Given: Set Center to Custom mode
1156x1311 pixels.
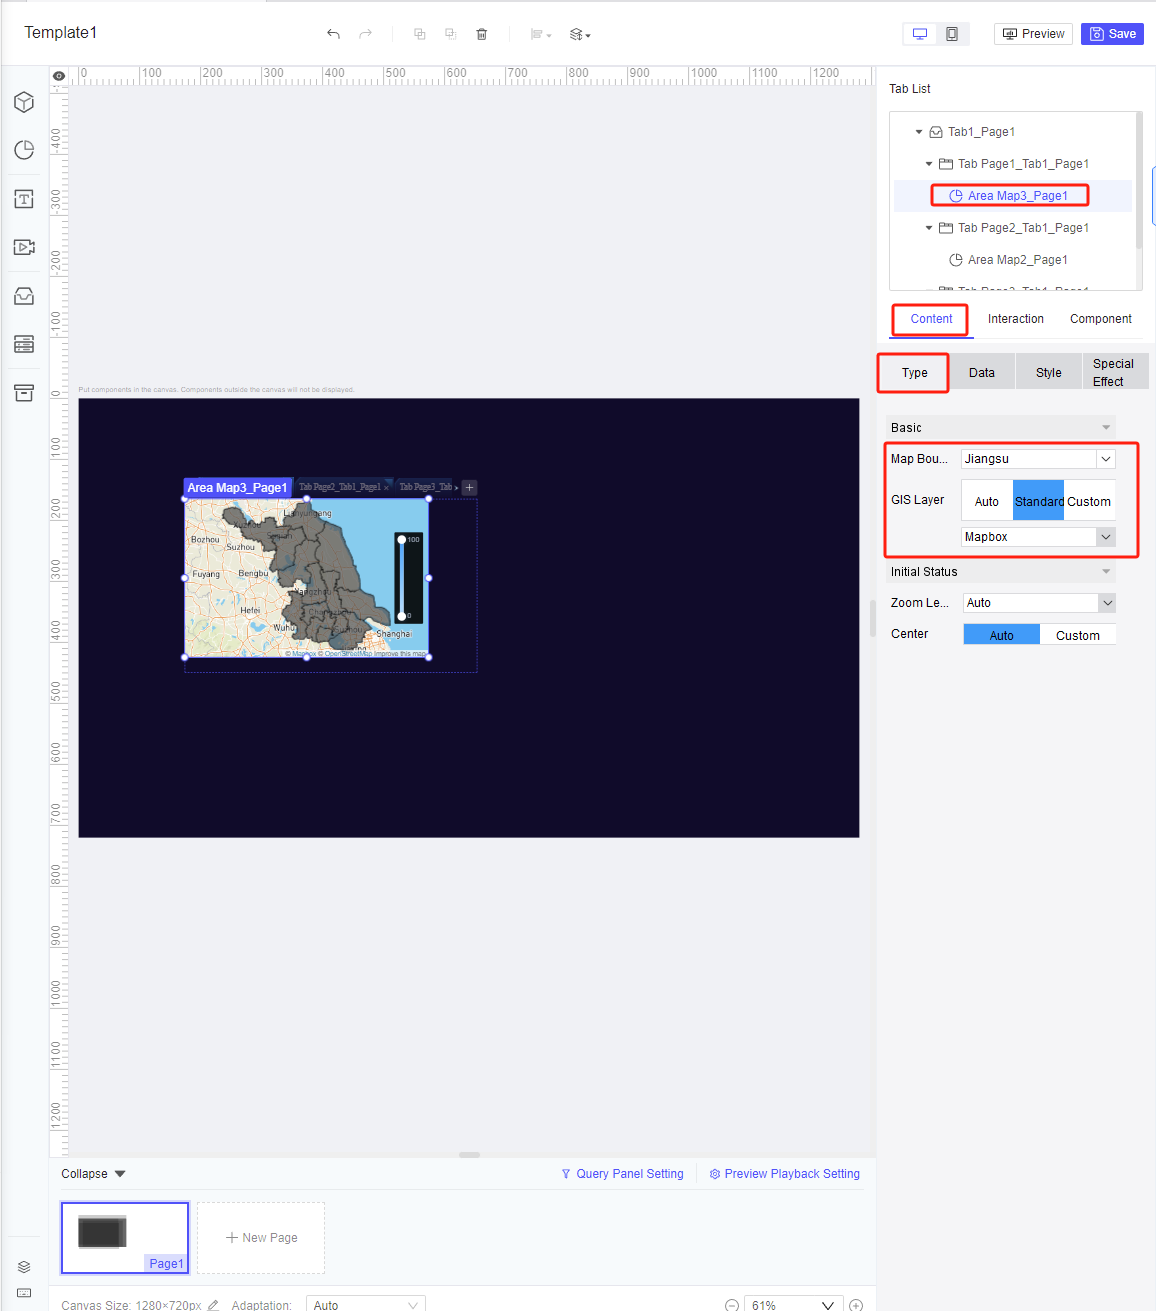Looking at the screenshot, I should (1078, 634).
